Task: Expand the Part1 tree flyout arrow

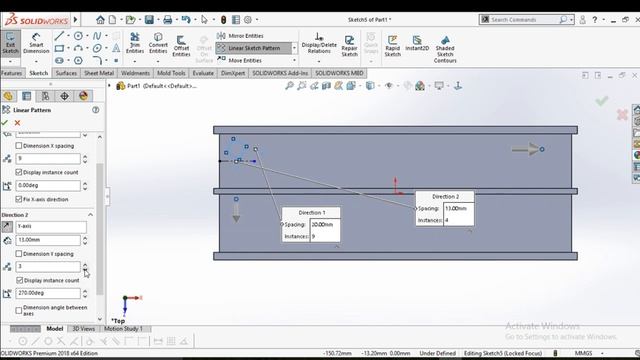Action: [109, 86]
